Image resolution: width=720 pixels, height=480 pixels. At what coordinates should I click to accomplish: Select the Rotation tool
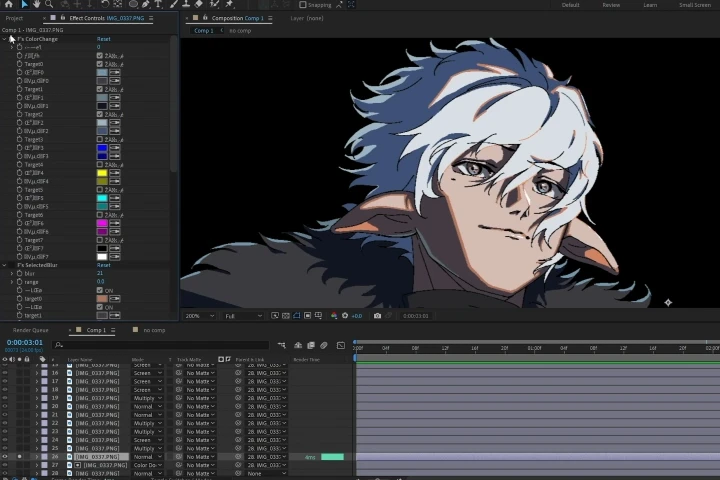tap(105, 4)
